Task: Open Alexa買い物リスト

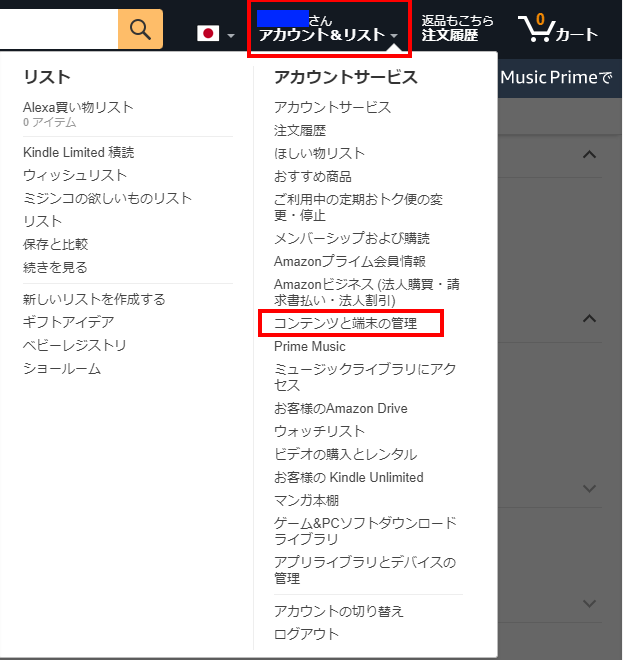Action: coord(78,108)
